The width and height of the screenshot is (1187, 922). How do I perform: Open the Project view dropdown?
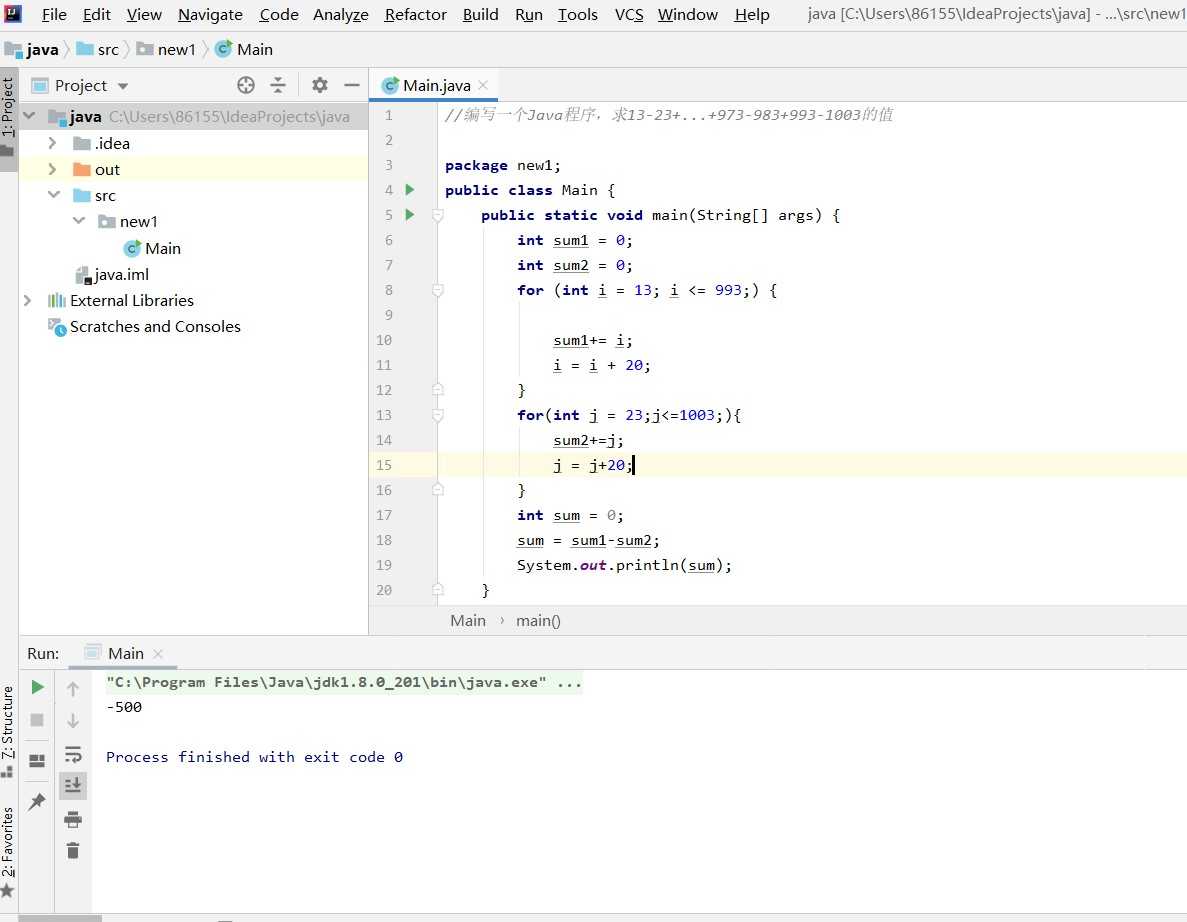click(123, 86)
